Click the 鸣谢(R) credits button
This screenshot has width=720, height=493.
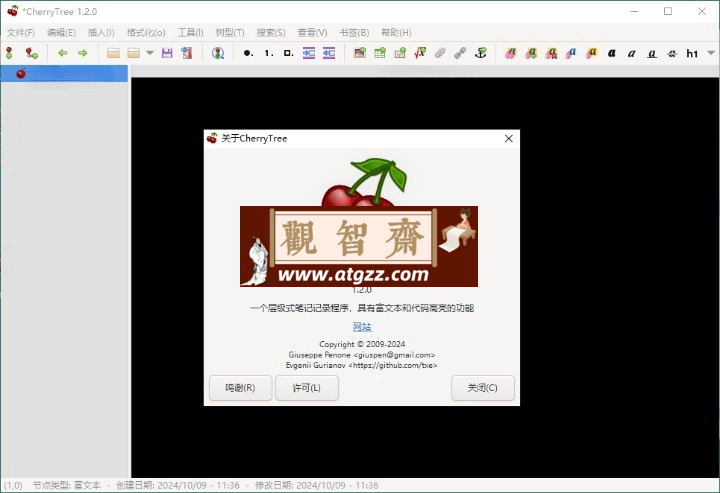240,388
